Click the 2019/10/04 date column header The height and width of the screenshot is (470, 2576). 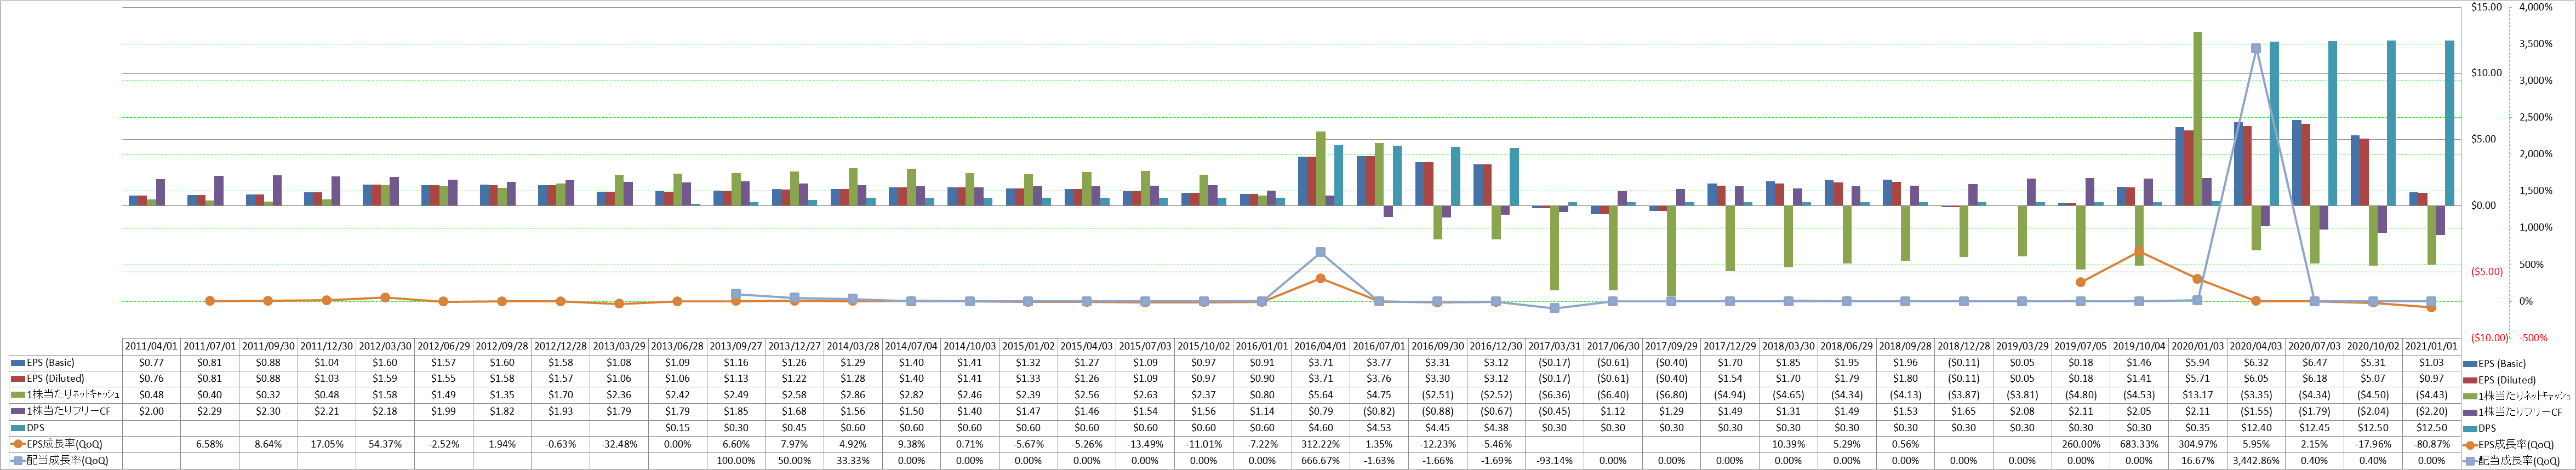pos(2139,346)
